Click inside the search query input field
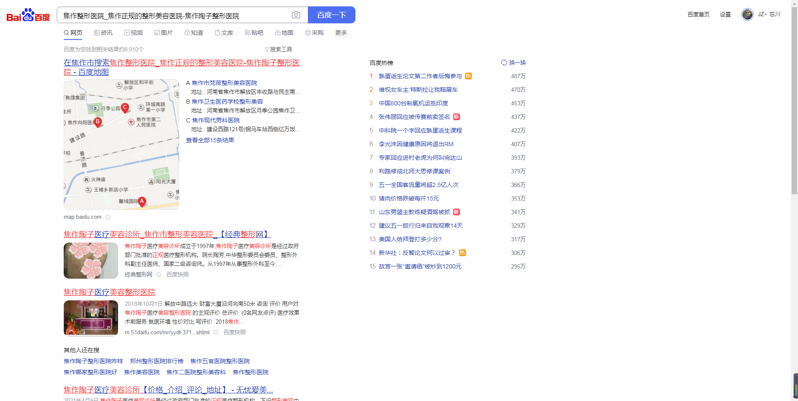This screenshot has width=798, height=401. (x=170, y=15)
